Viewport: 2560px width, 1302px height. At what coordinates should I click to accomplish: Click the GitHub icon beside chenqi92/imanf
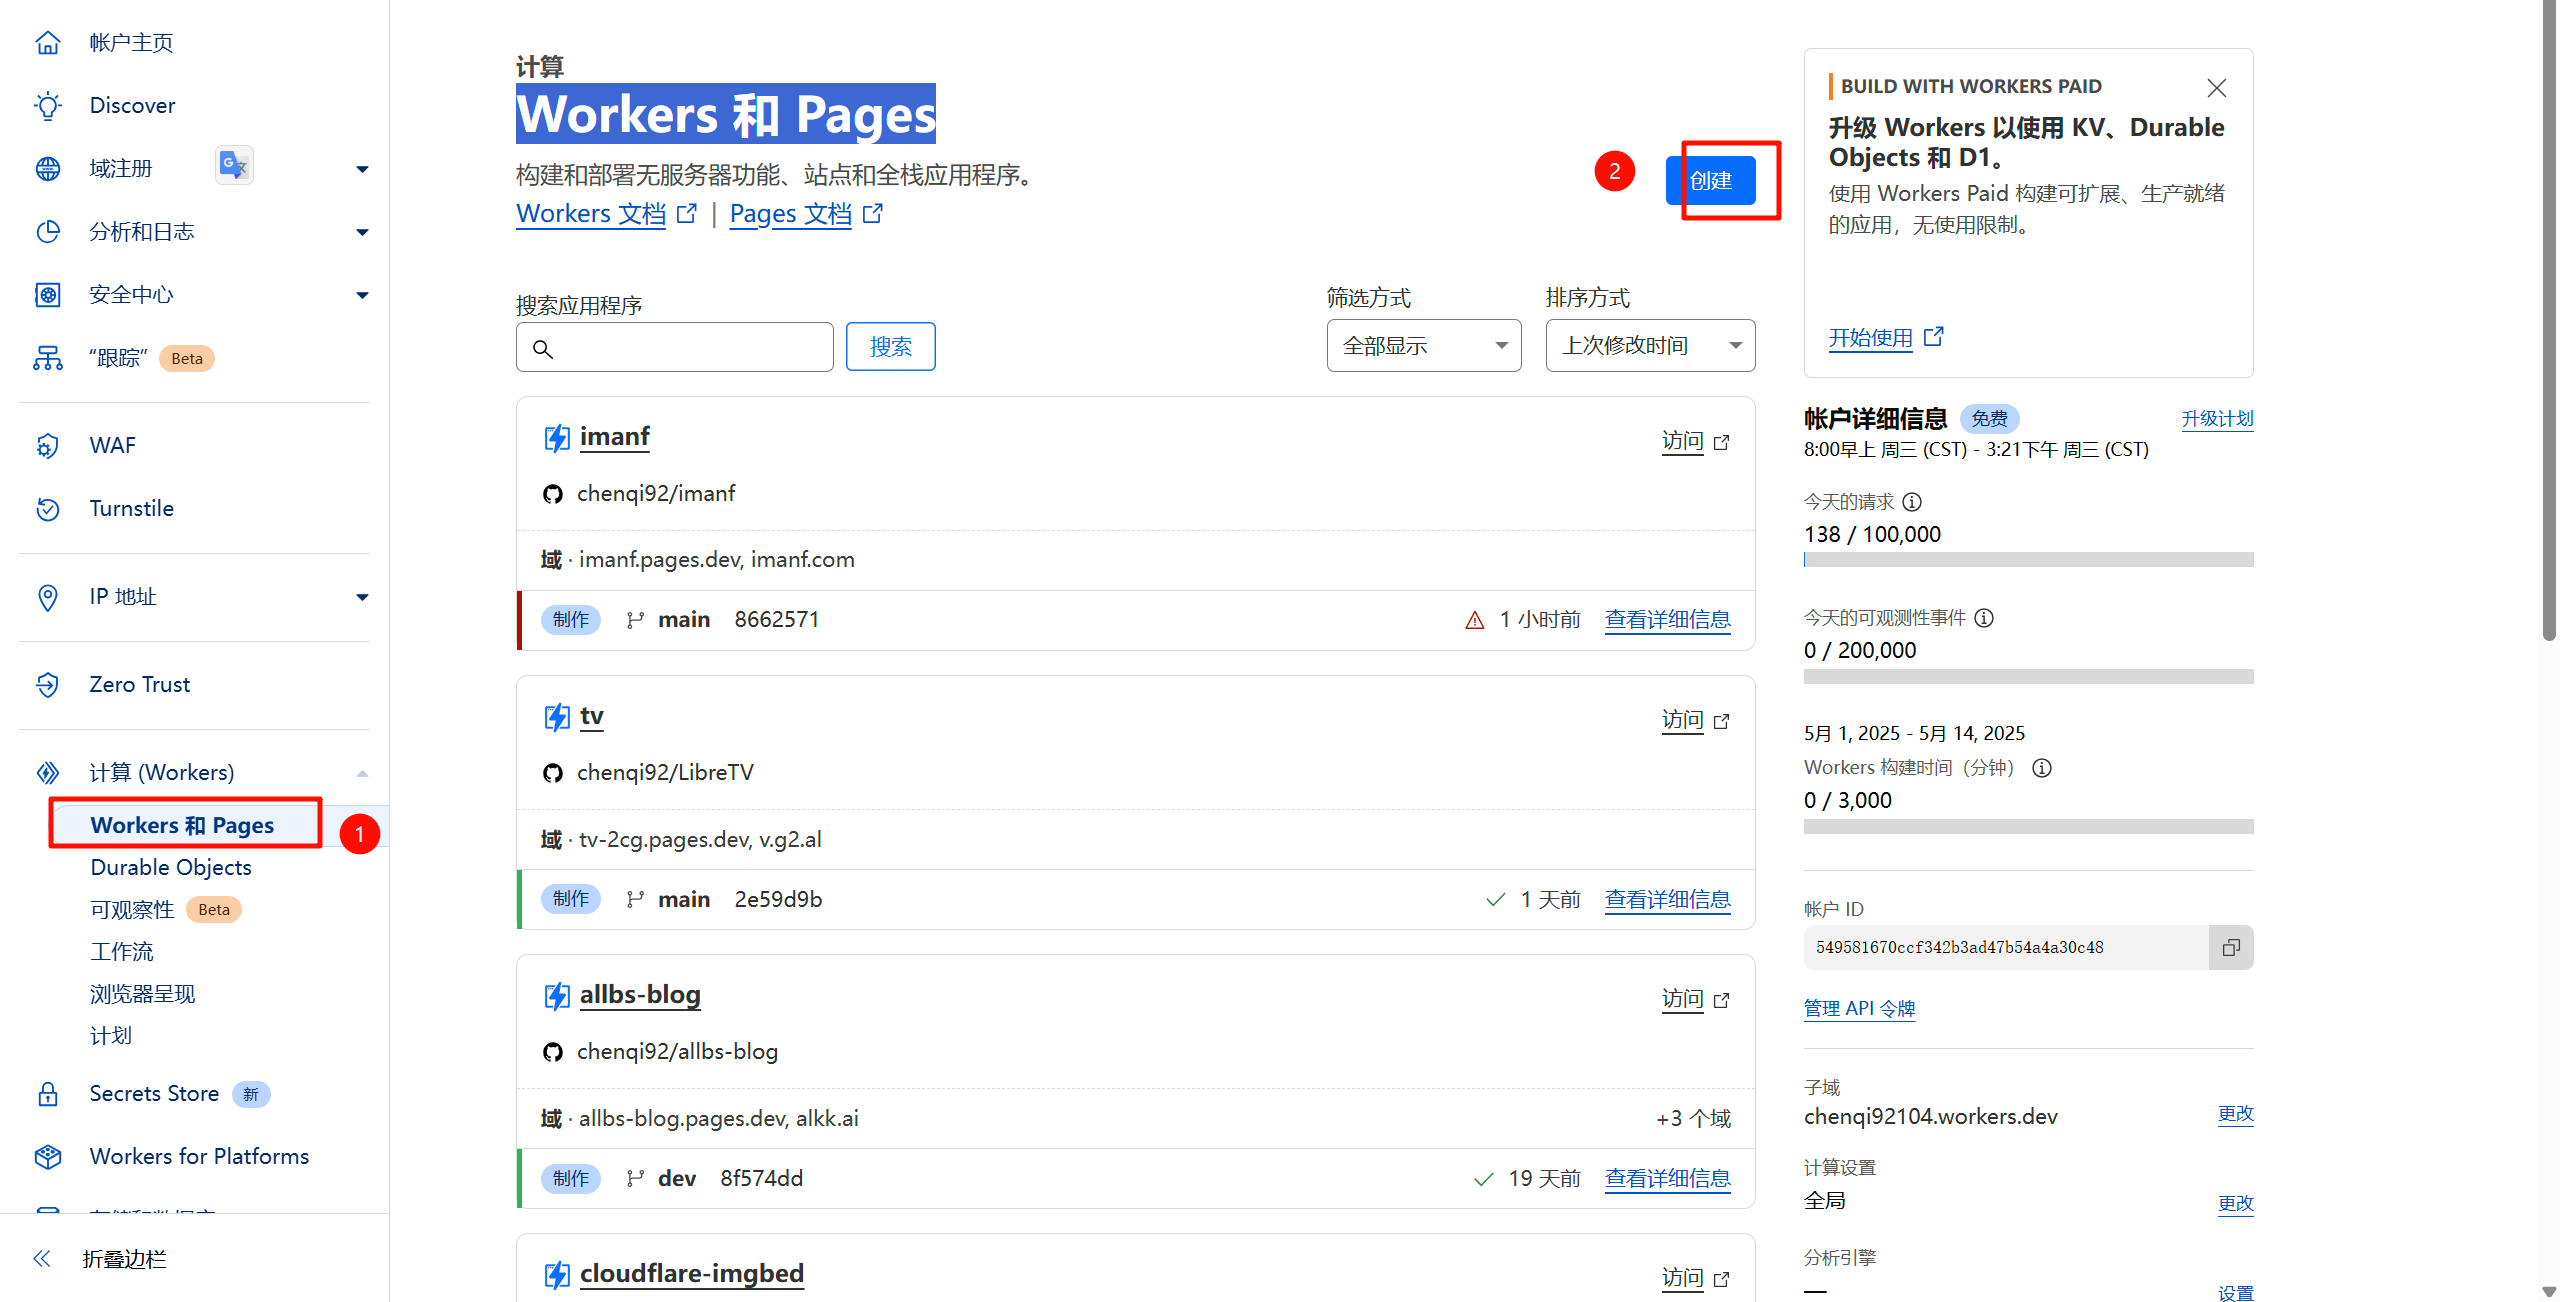pyautogui.click(x=552, y=494)
